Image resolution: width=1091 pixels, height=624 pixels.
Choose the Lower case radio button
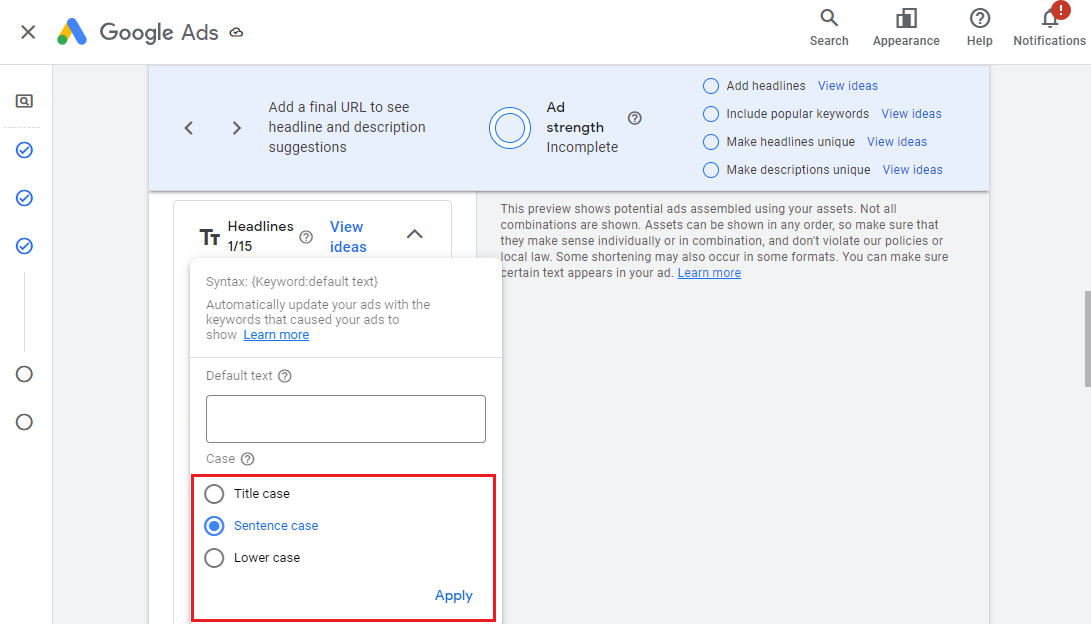214,558
